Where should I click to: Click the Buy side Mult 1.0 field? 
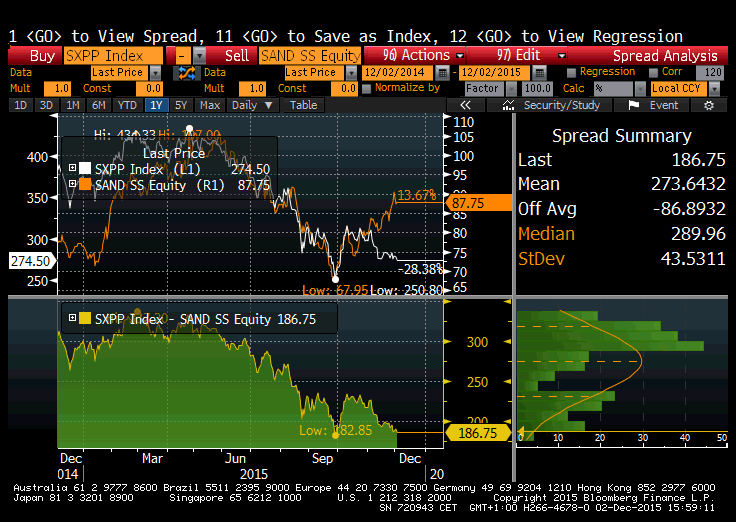pyautogui.click(x=57, y=89)
